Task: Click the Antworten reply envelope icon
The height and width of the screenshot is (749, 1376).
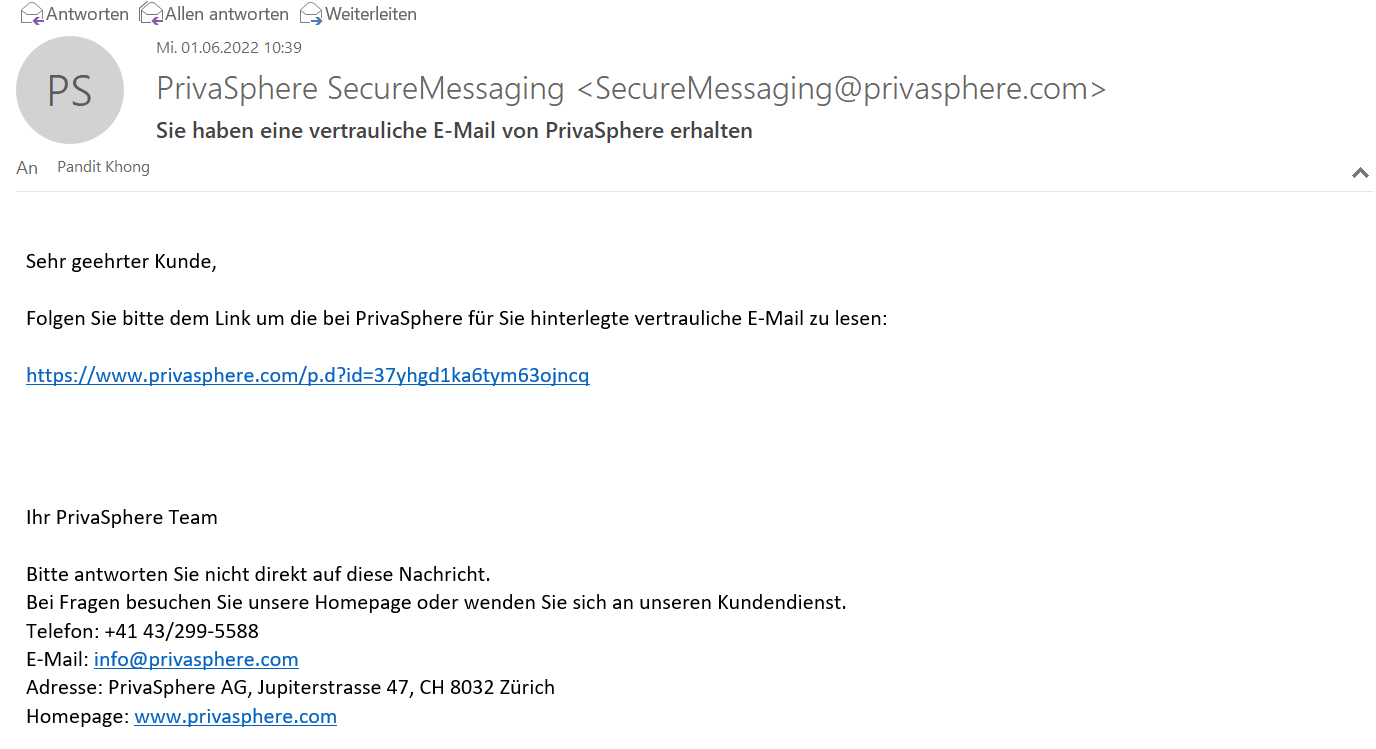Action: (x=32, y=14)
